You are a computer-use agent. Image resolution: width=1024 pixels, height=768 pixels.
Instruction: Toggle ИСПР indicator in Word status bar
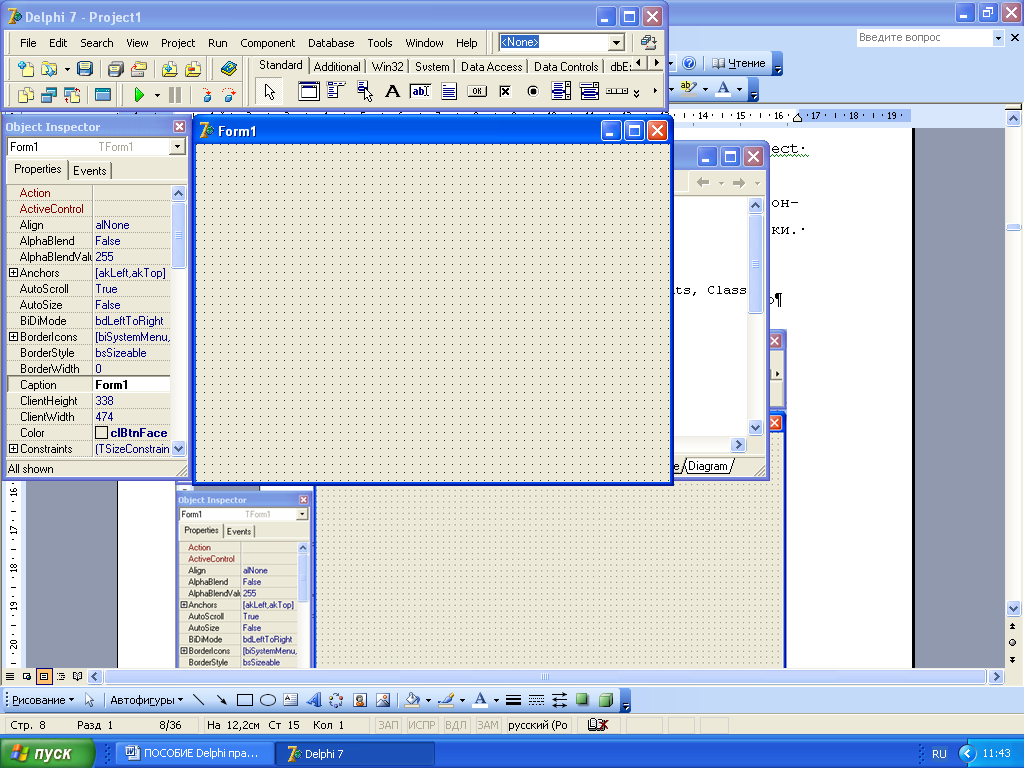(422, 725)
